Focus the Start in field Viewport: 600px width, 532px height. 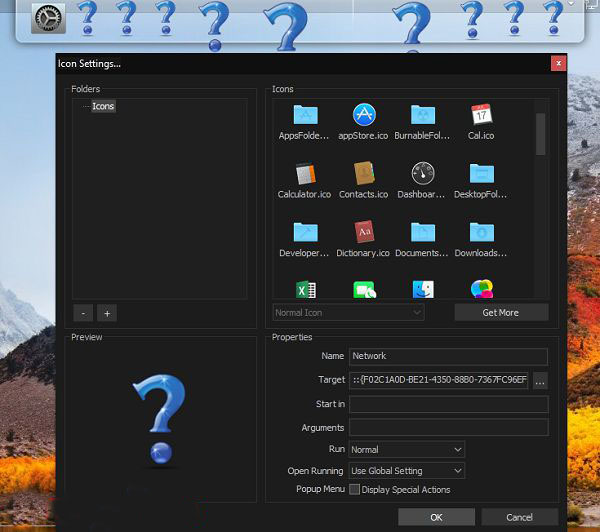(x=448, y=404)
